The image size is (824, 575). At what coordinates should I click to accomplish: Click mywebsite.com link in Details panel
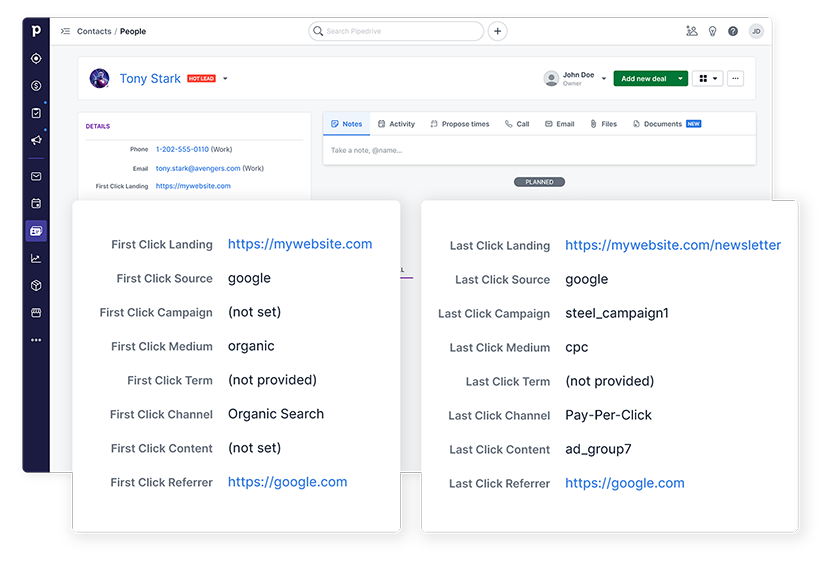[193, 186]
